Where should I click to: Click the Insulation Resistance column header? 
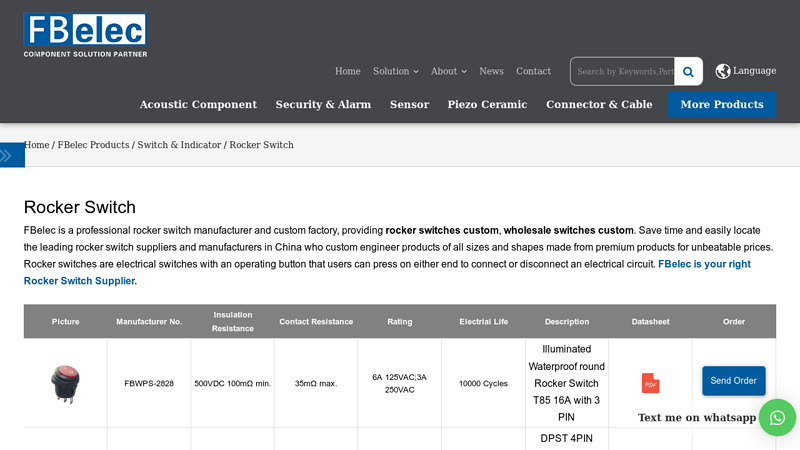tap(233, 321)
